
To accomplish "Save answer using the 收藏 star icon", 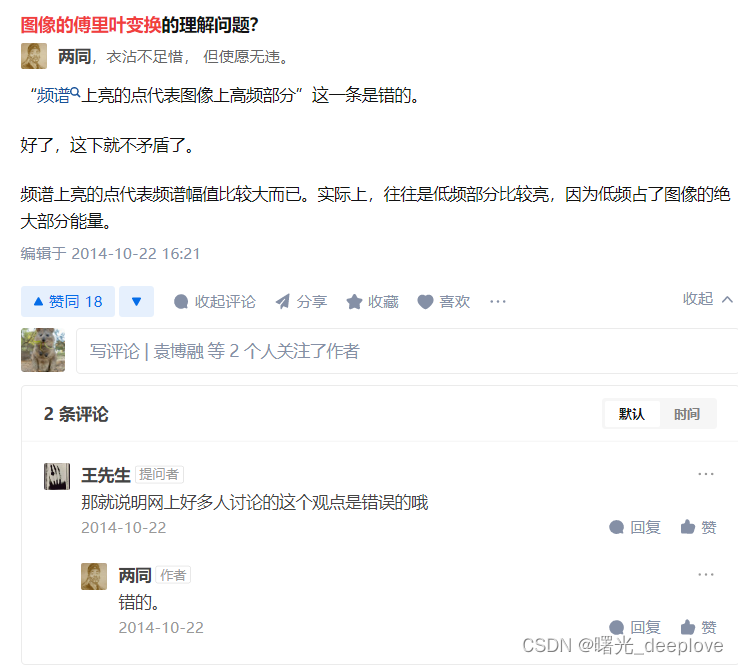I will [373, 302].
